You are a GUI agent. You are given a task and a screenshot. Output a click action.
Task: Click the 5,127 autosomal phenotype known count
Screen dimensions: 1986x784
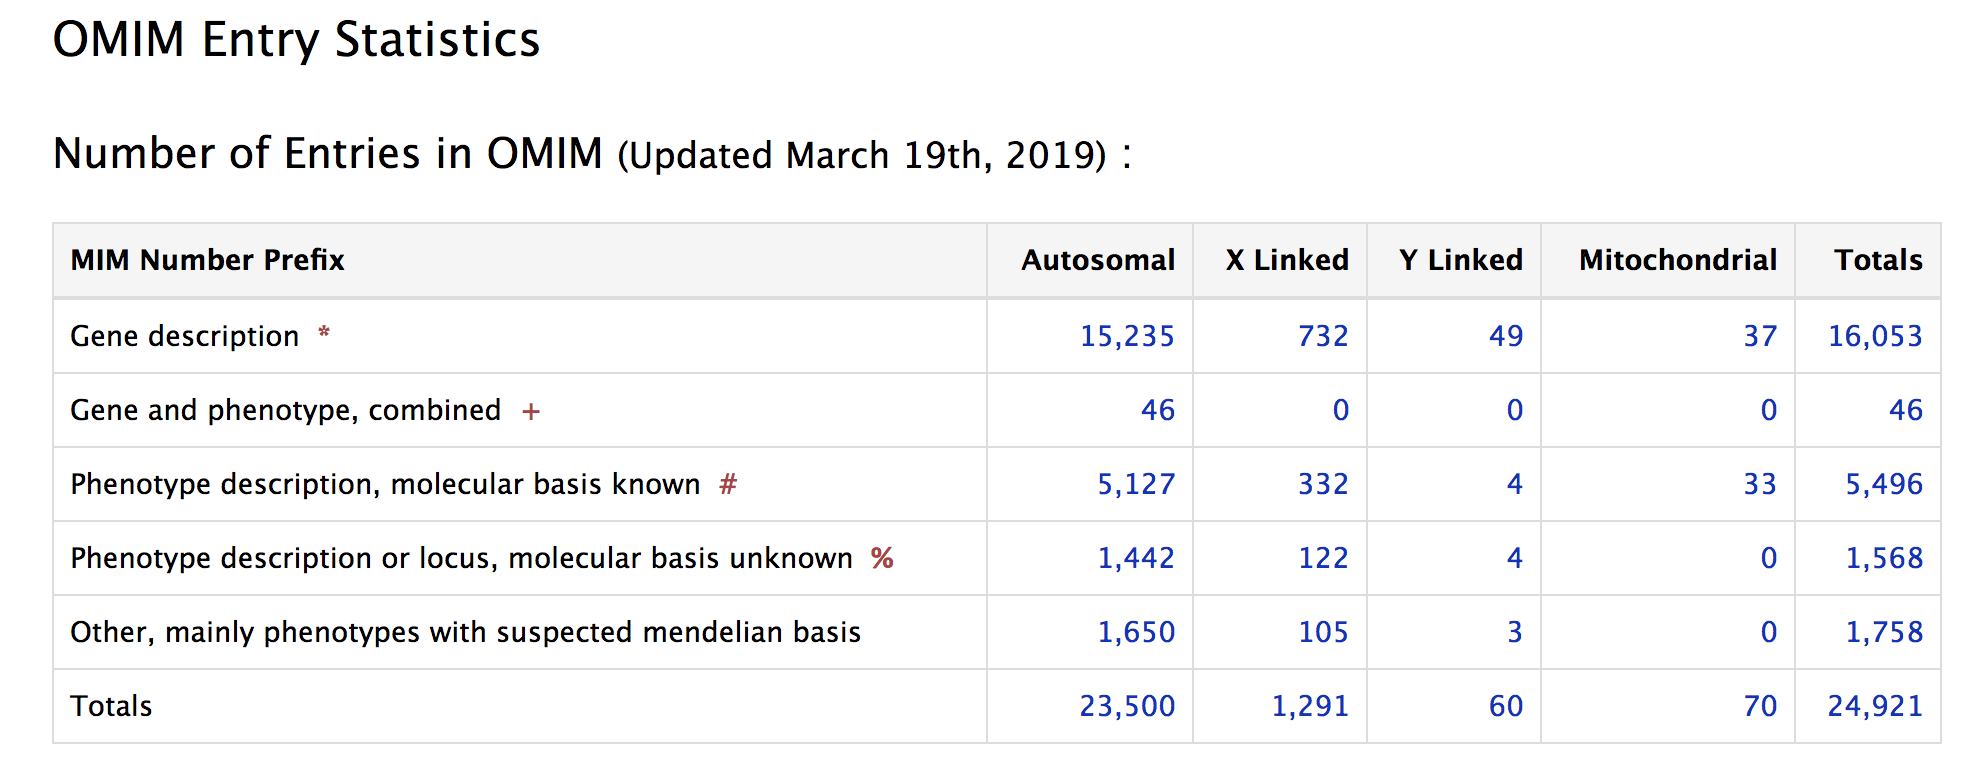coord(1135,484)
